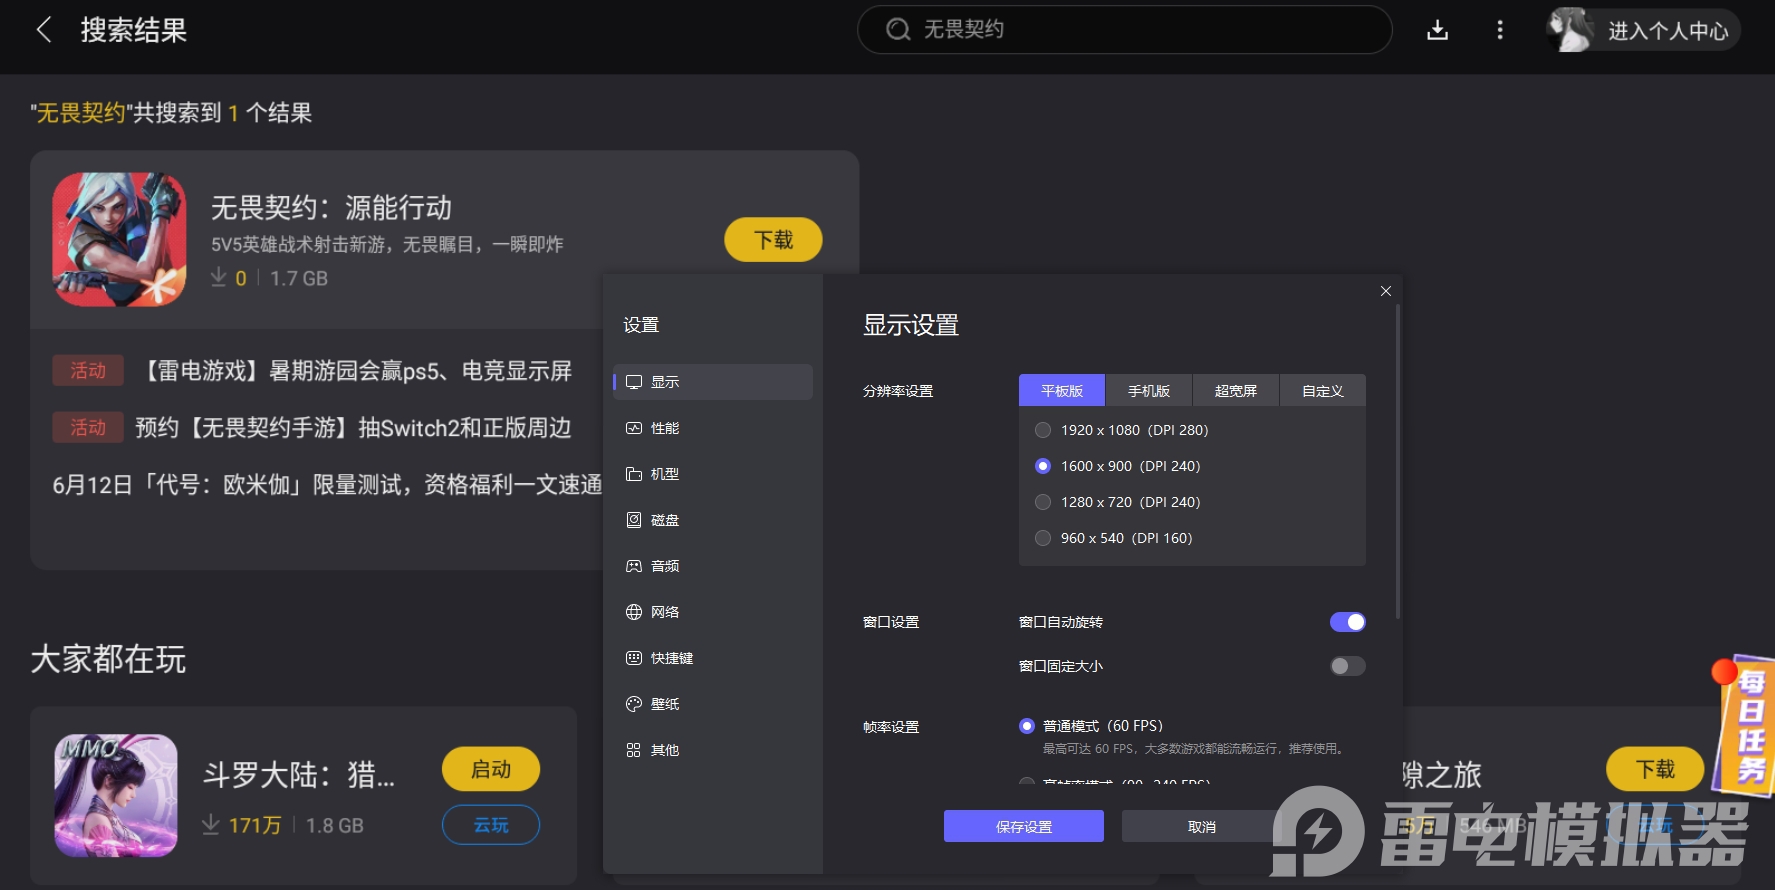Switch to the 自定义 resolution tab
1775x890 pixels.
[x=1322, y=391]
